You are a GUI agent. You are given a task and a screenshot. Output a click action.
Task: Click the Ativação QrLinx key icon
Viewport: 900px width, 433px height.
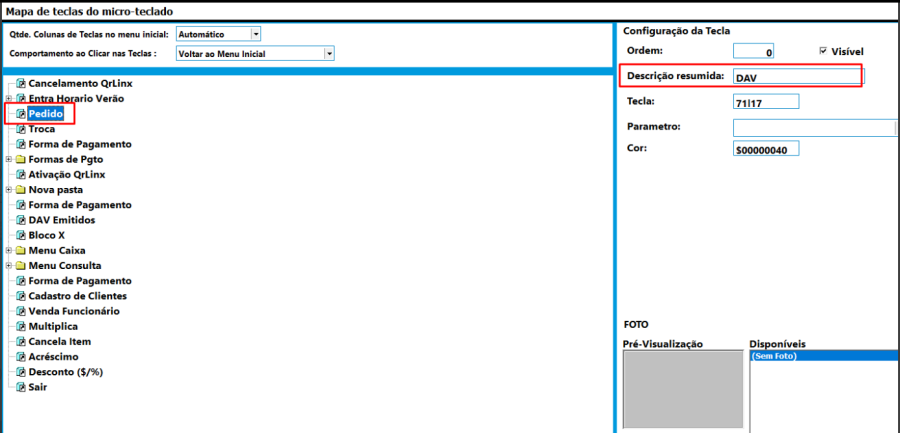coord(21,175)
